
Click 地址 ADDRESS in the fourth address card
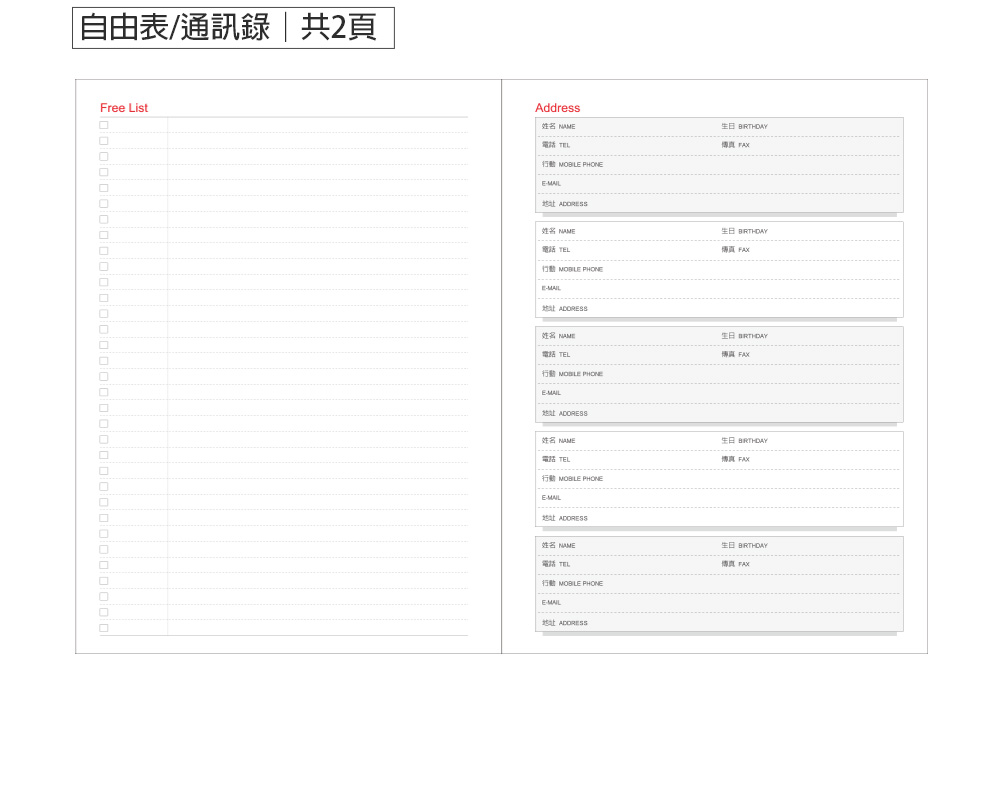tap(564, 518)
